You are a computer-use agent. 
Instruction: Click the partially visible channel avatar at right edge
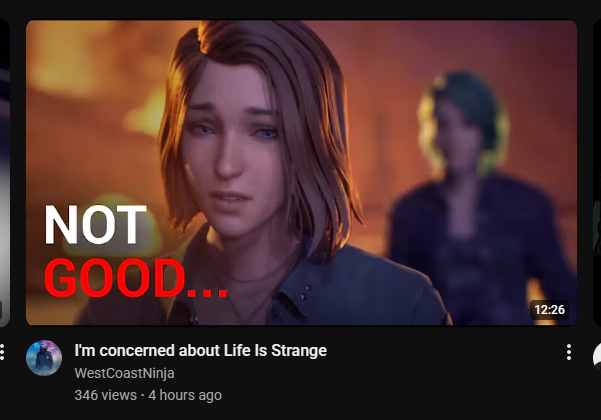[x=597, y=358]
